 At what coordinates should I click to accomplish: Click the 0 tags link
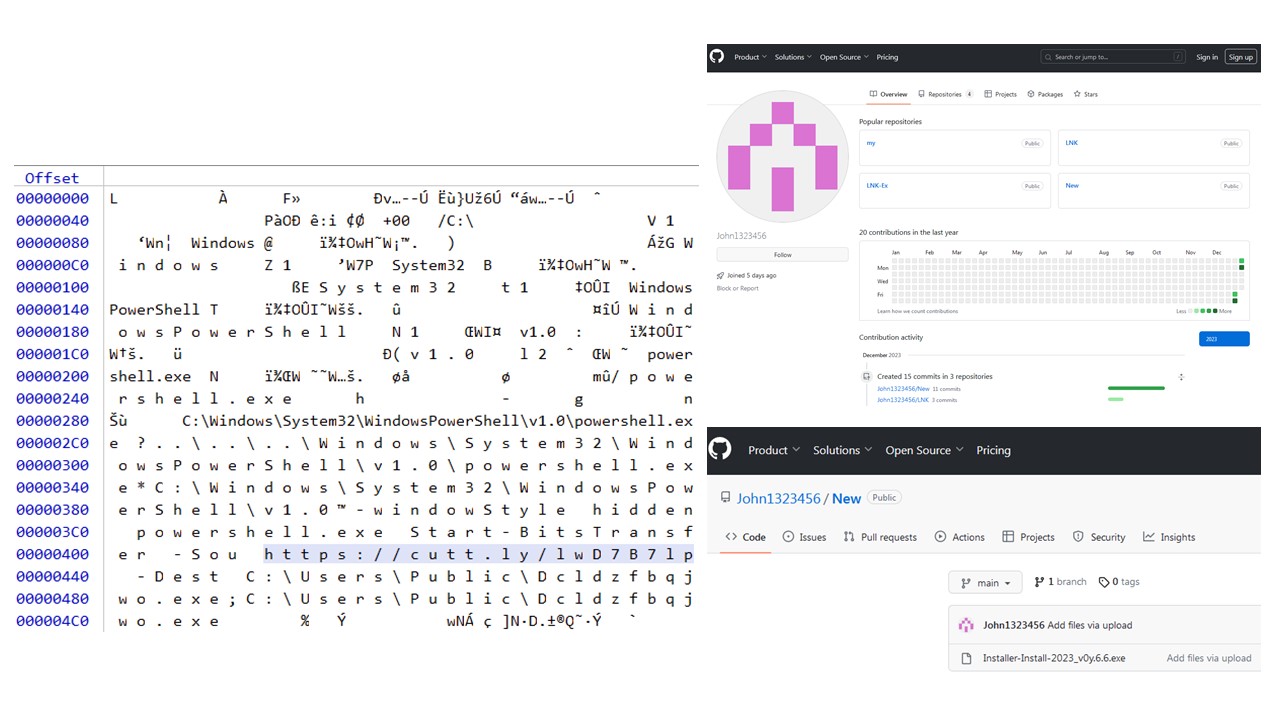tap(1119, 582)
